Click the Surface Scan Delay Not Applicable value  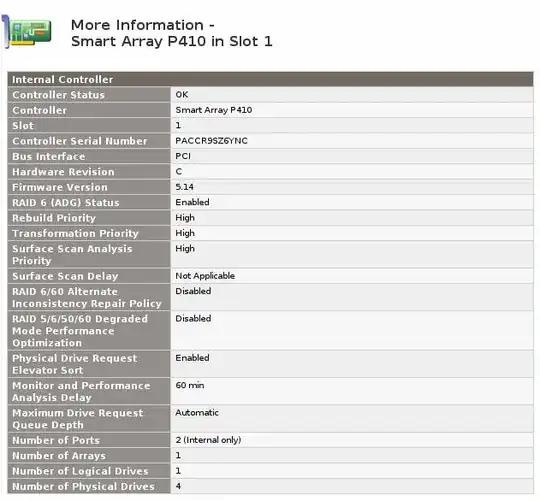[205, 275]
